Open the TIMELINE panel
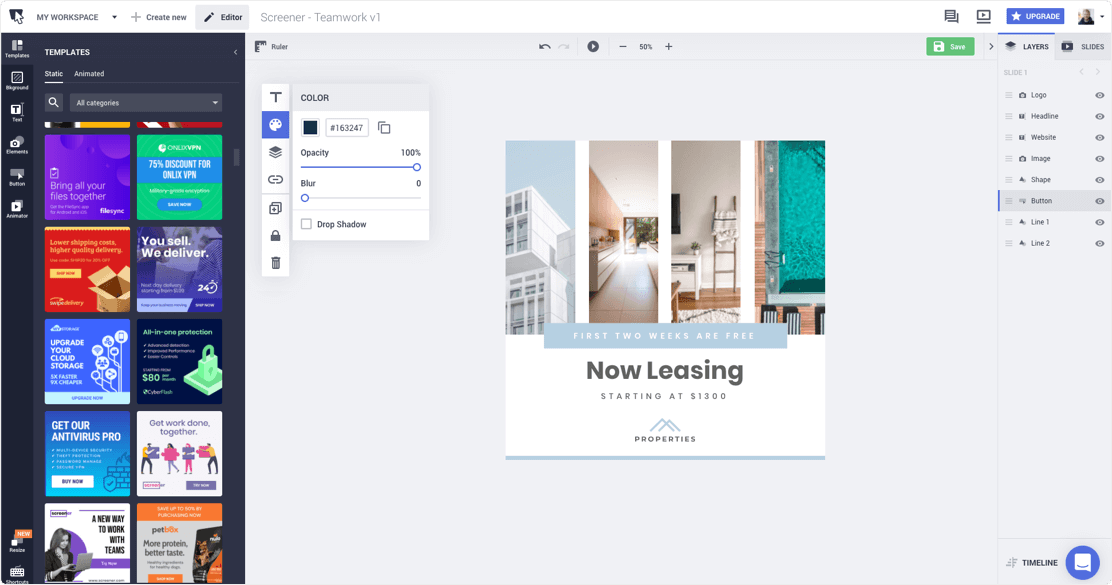This screenshot has width=1112, height=585. 1032,563
